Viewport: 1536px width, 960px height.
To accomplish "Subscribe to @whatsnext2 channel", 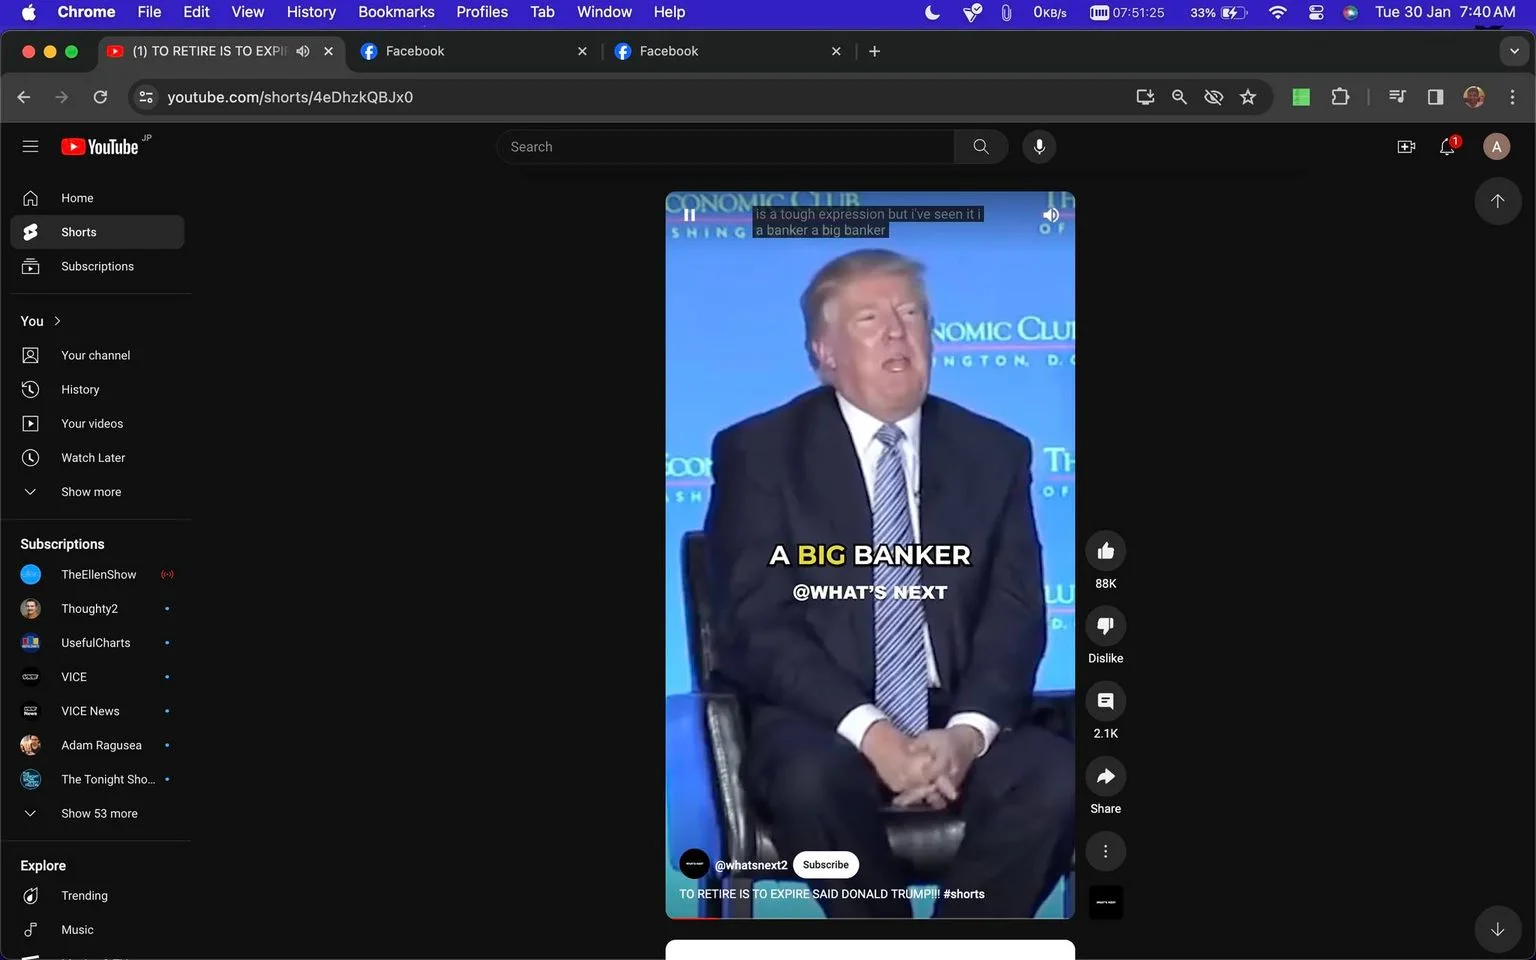I will [x=825, y=865].
